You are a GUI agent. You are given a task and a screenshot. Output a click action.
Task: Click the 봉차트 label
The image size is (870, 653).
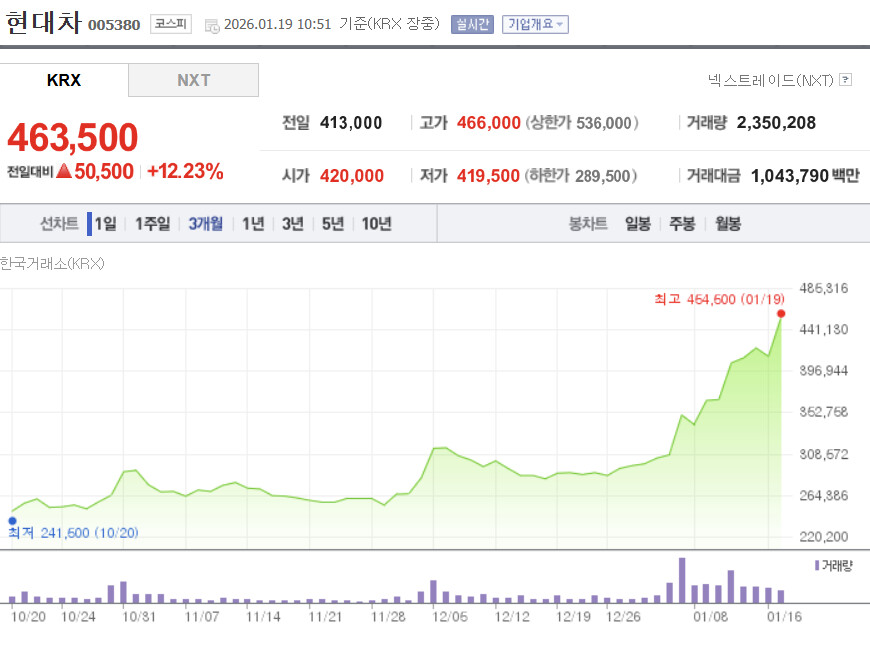[x=588, y=224]
